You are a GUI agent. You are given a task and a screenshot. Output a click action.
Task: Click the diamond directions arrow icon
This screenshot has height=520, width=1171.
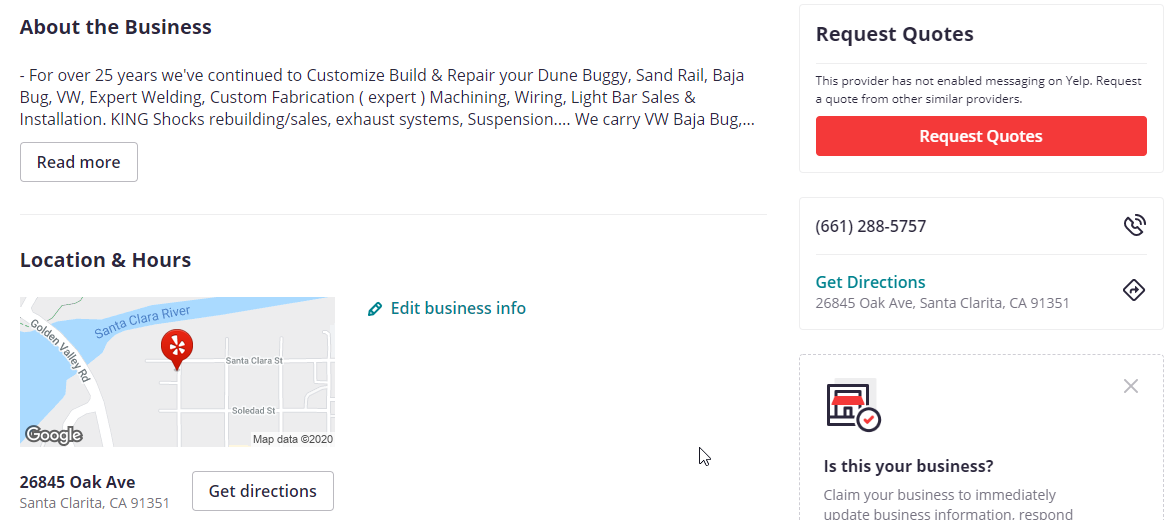(x=1134, y=290)
